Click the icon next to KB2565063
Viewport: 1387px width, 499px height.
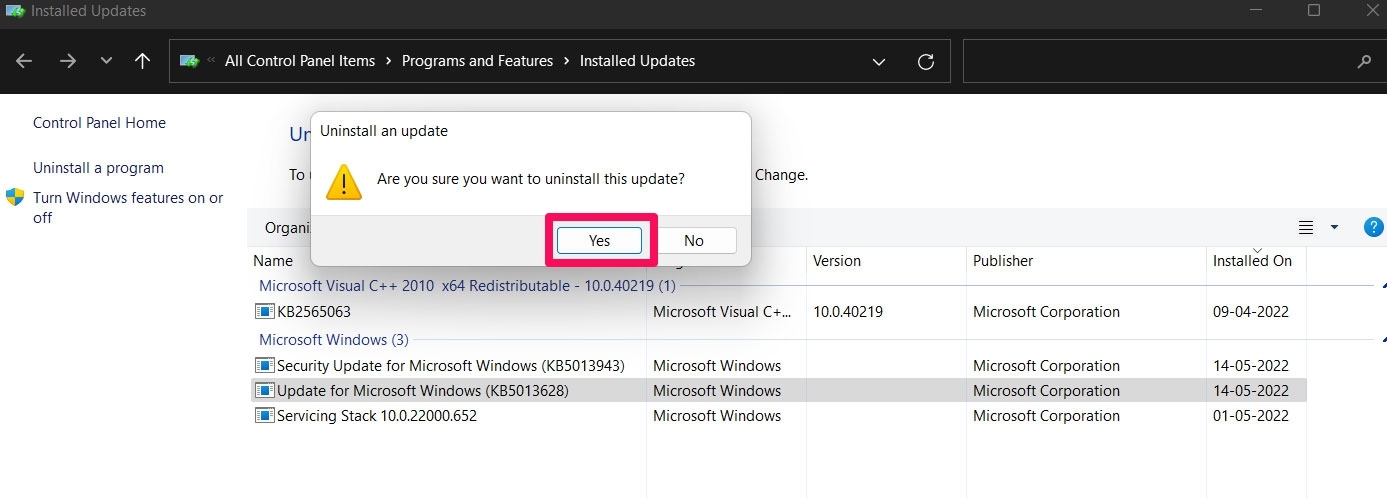click(265, 312)
